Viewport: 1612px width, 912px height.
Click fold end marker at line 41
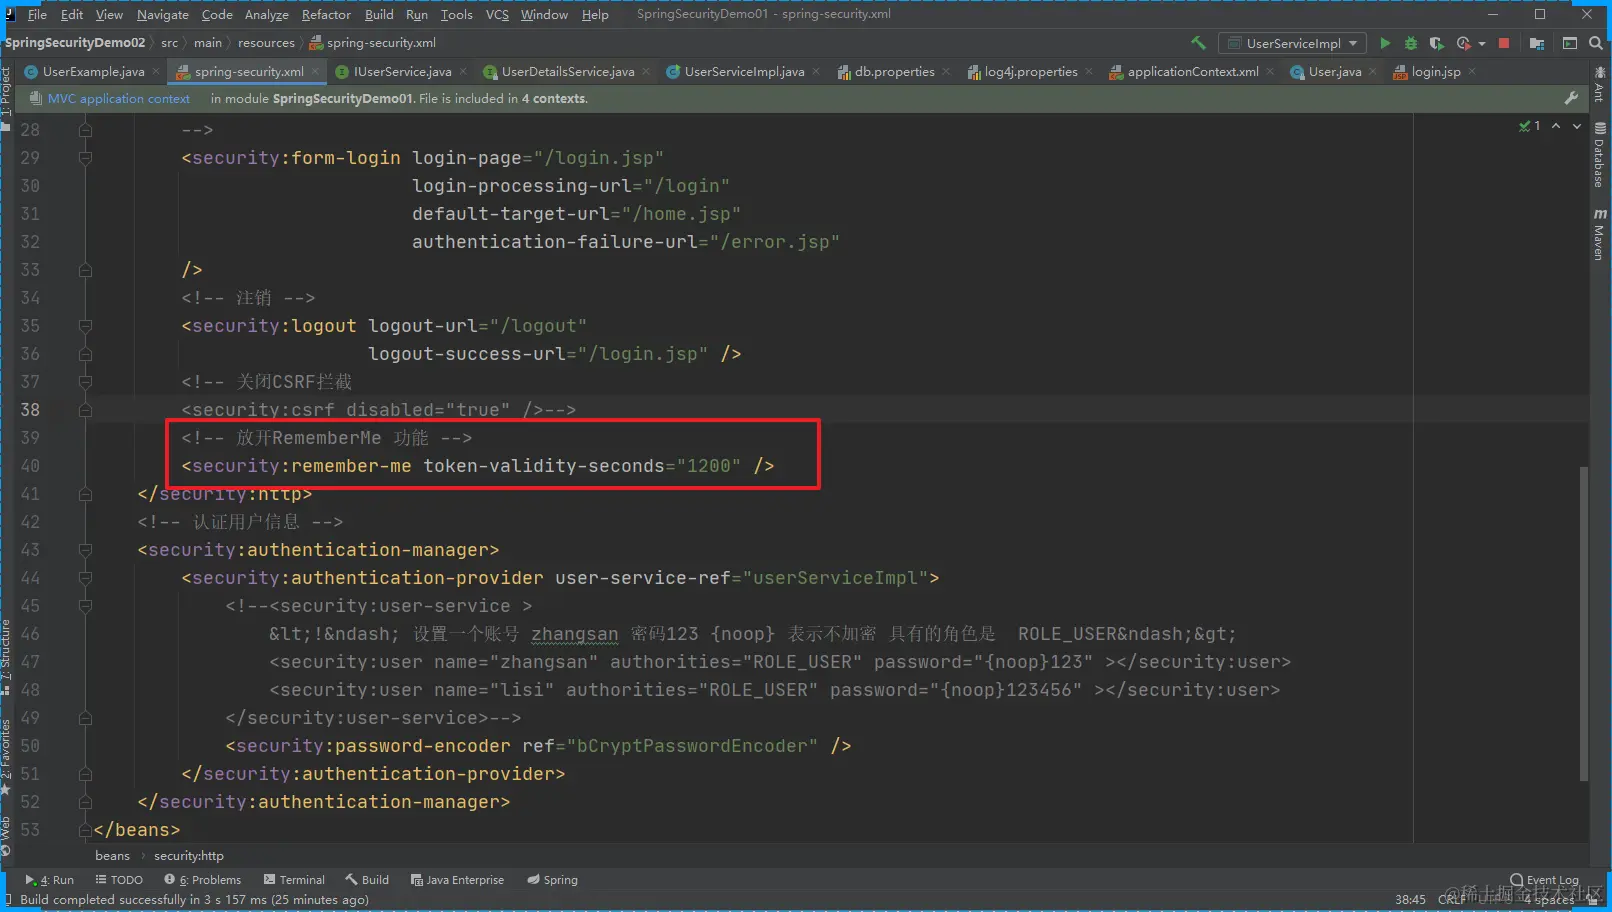point(85,494)
